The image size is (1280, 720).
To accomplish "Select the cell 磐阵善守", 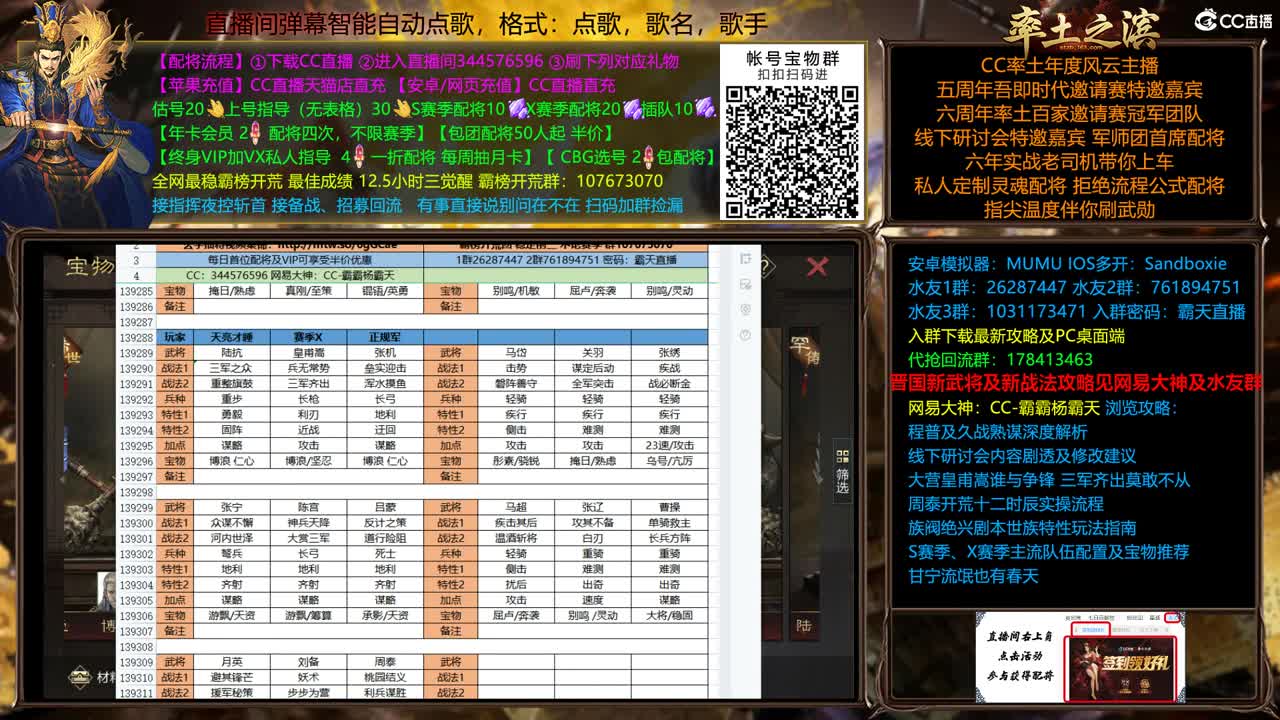I will pos(516,384).
